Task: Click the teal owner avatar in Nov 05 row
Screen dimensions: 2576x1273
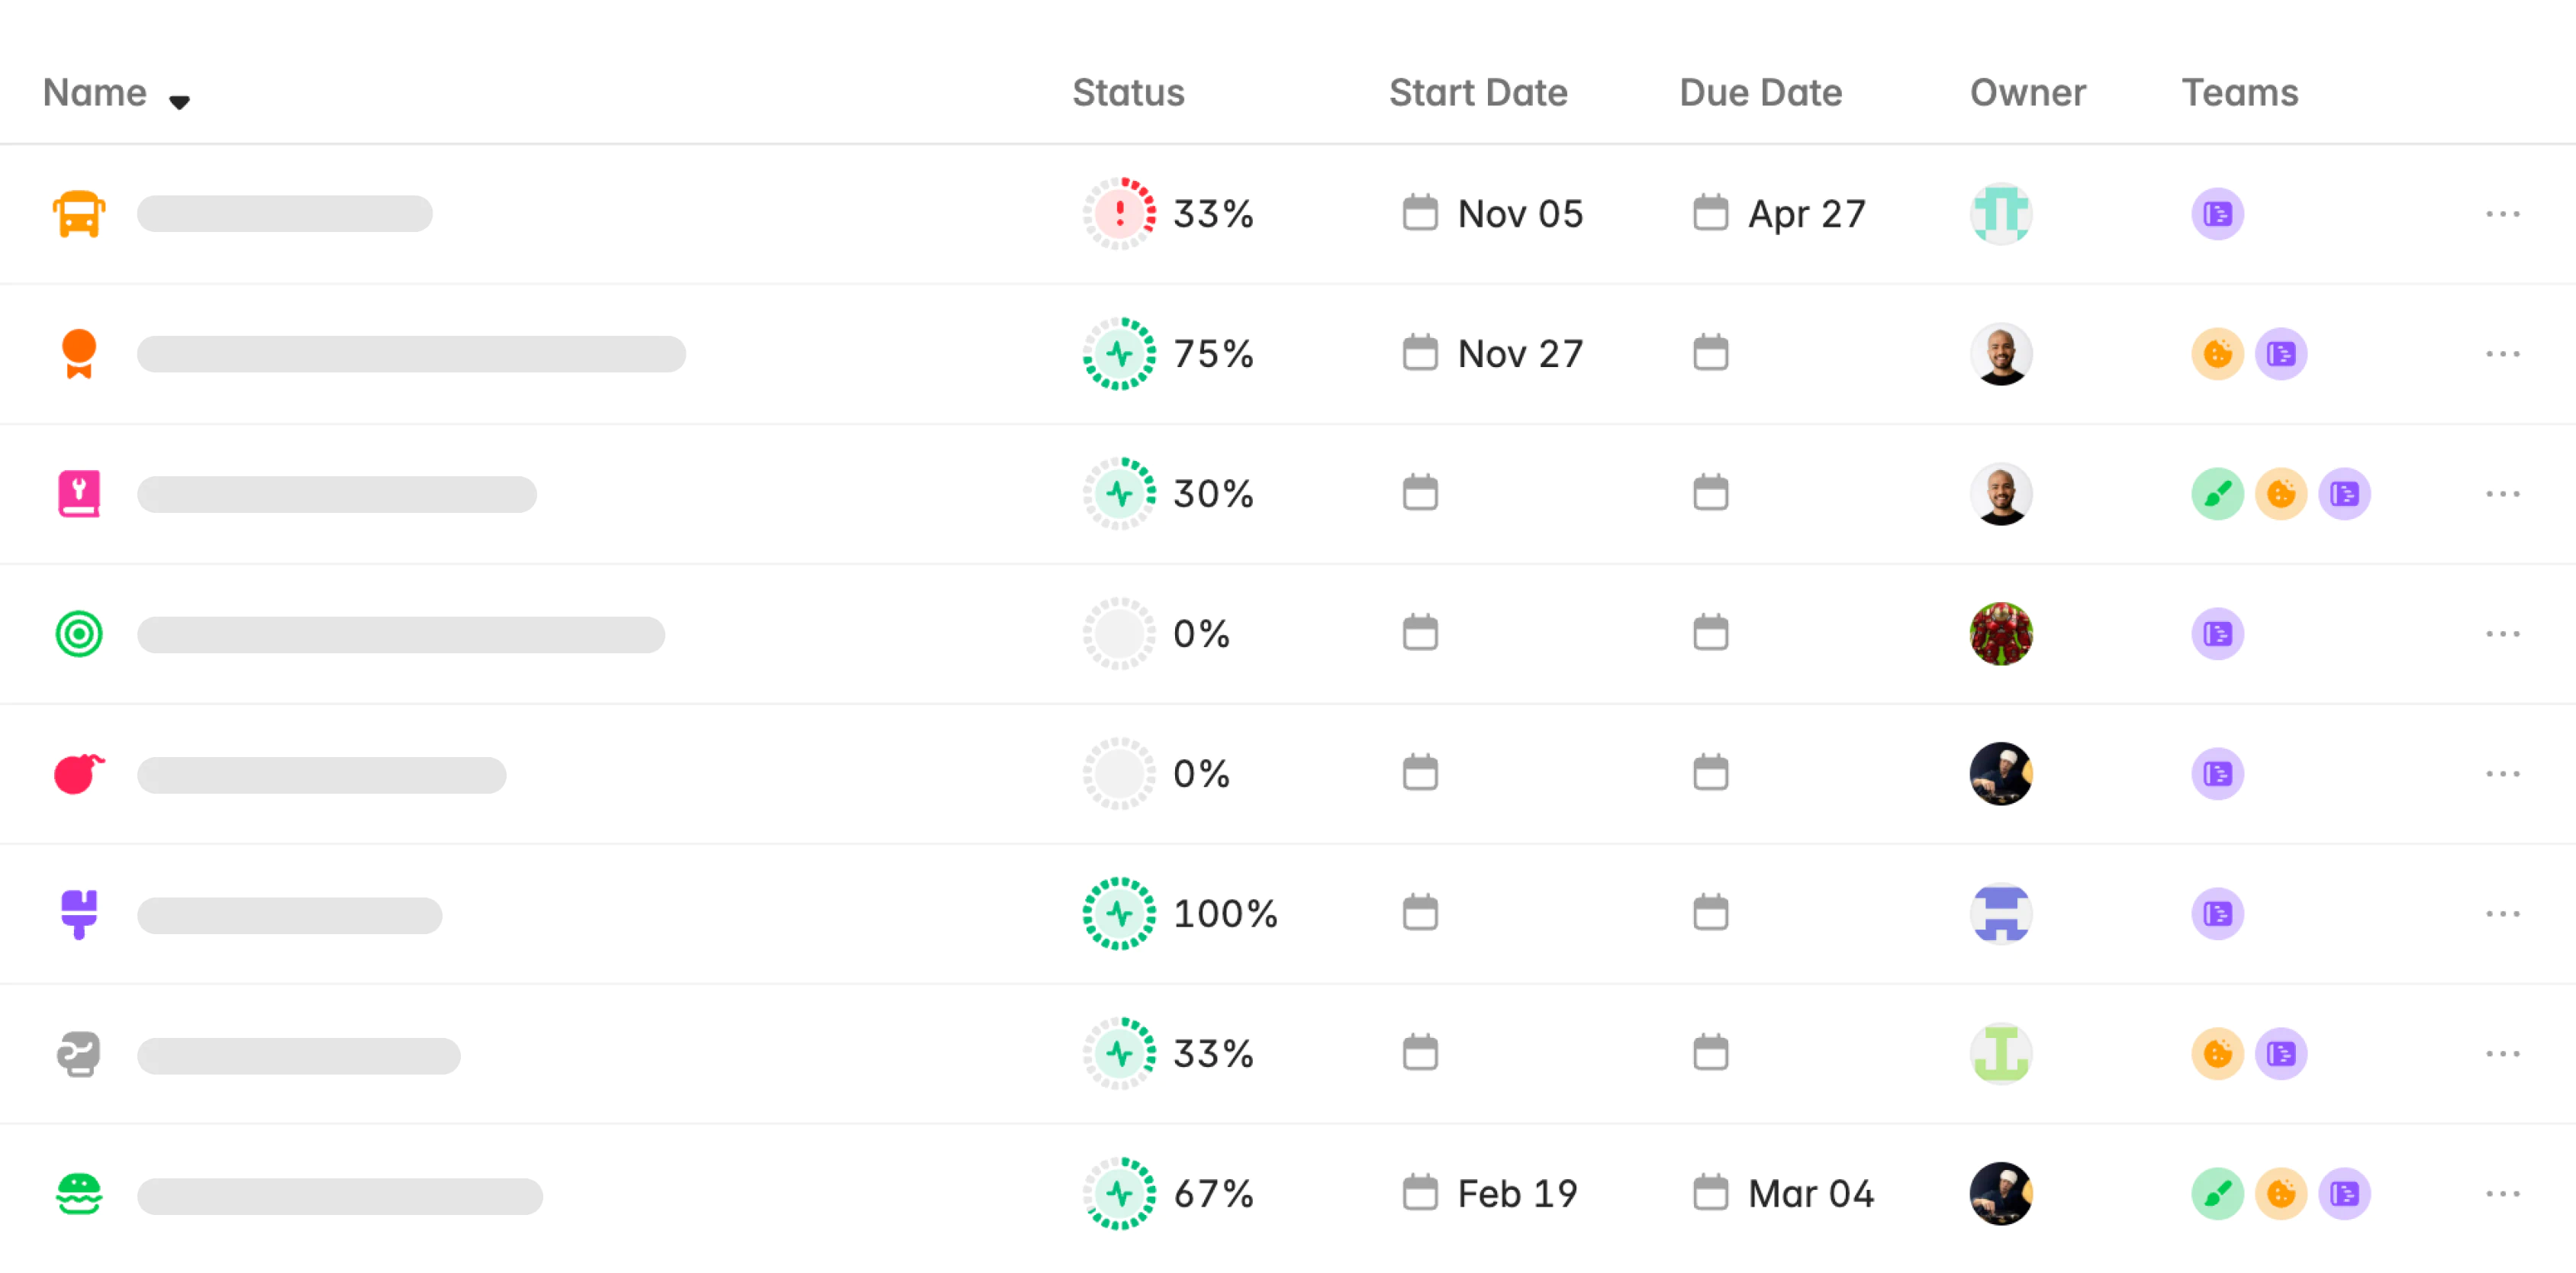Action: tap(2001, 213)
